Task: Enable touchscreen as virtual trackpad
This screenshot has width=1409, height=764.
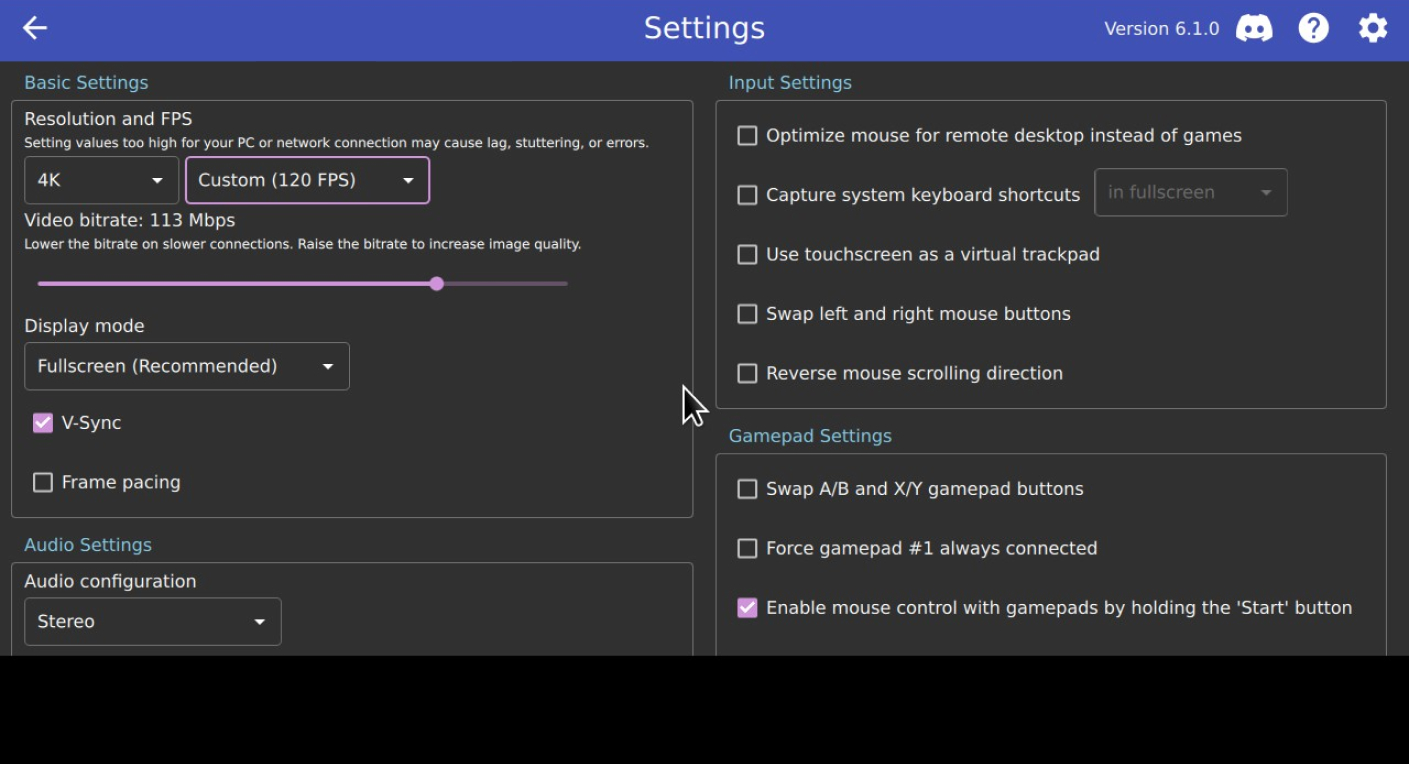Action: click(x=746, y=254)
